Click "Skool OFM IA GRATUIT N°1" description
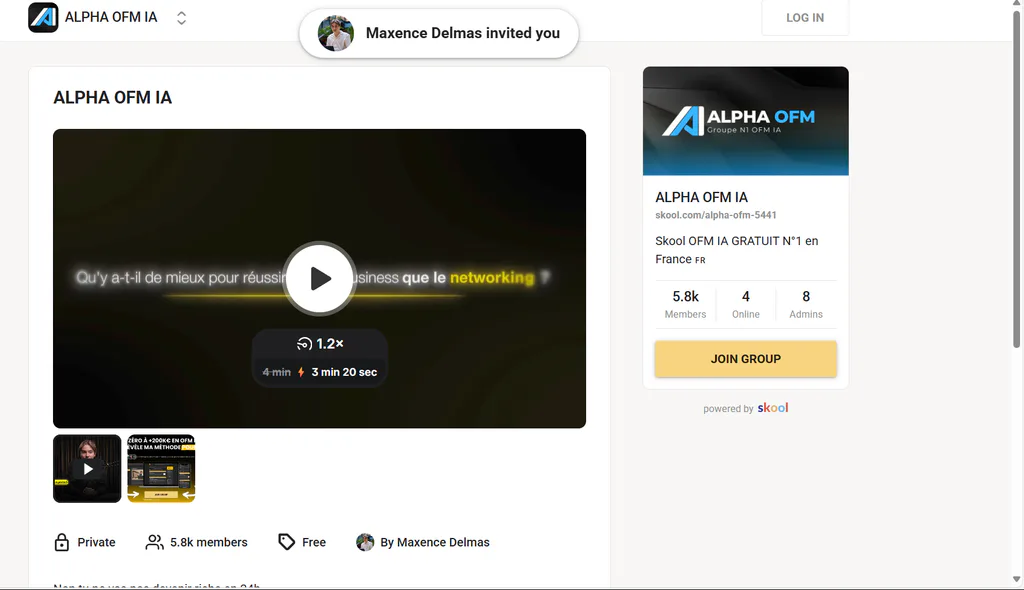This screenshot has height=590, width=1024. point(737,250)
